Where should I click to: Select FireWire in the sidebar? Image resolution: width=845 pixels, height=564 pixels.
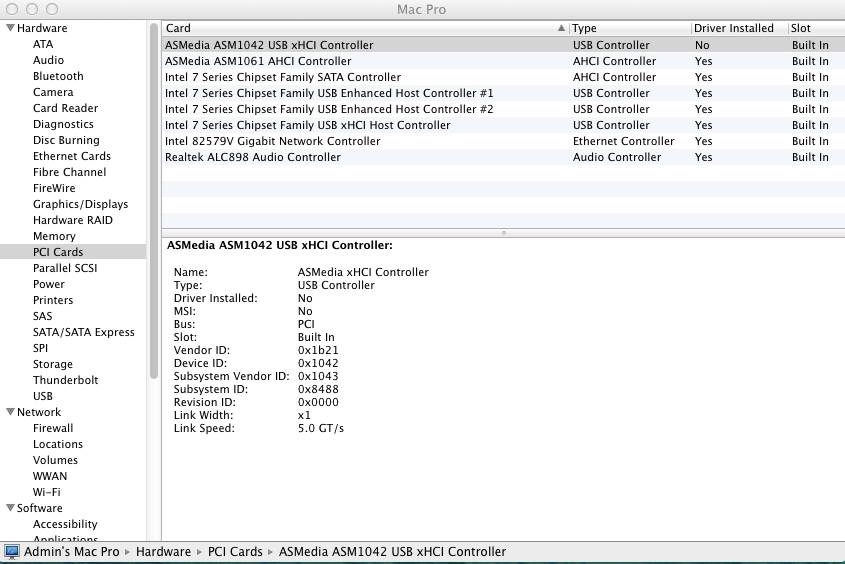pos(54,188)
